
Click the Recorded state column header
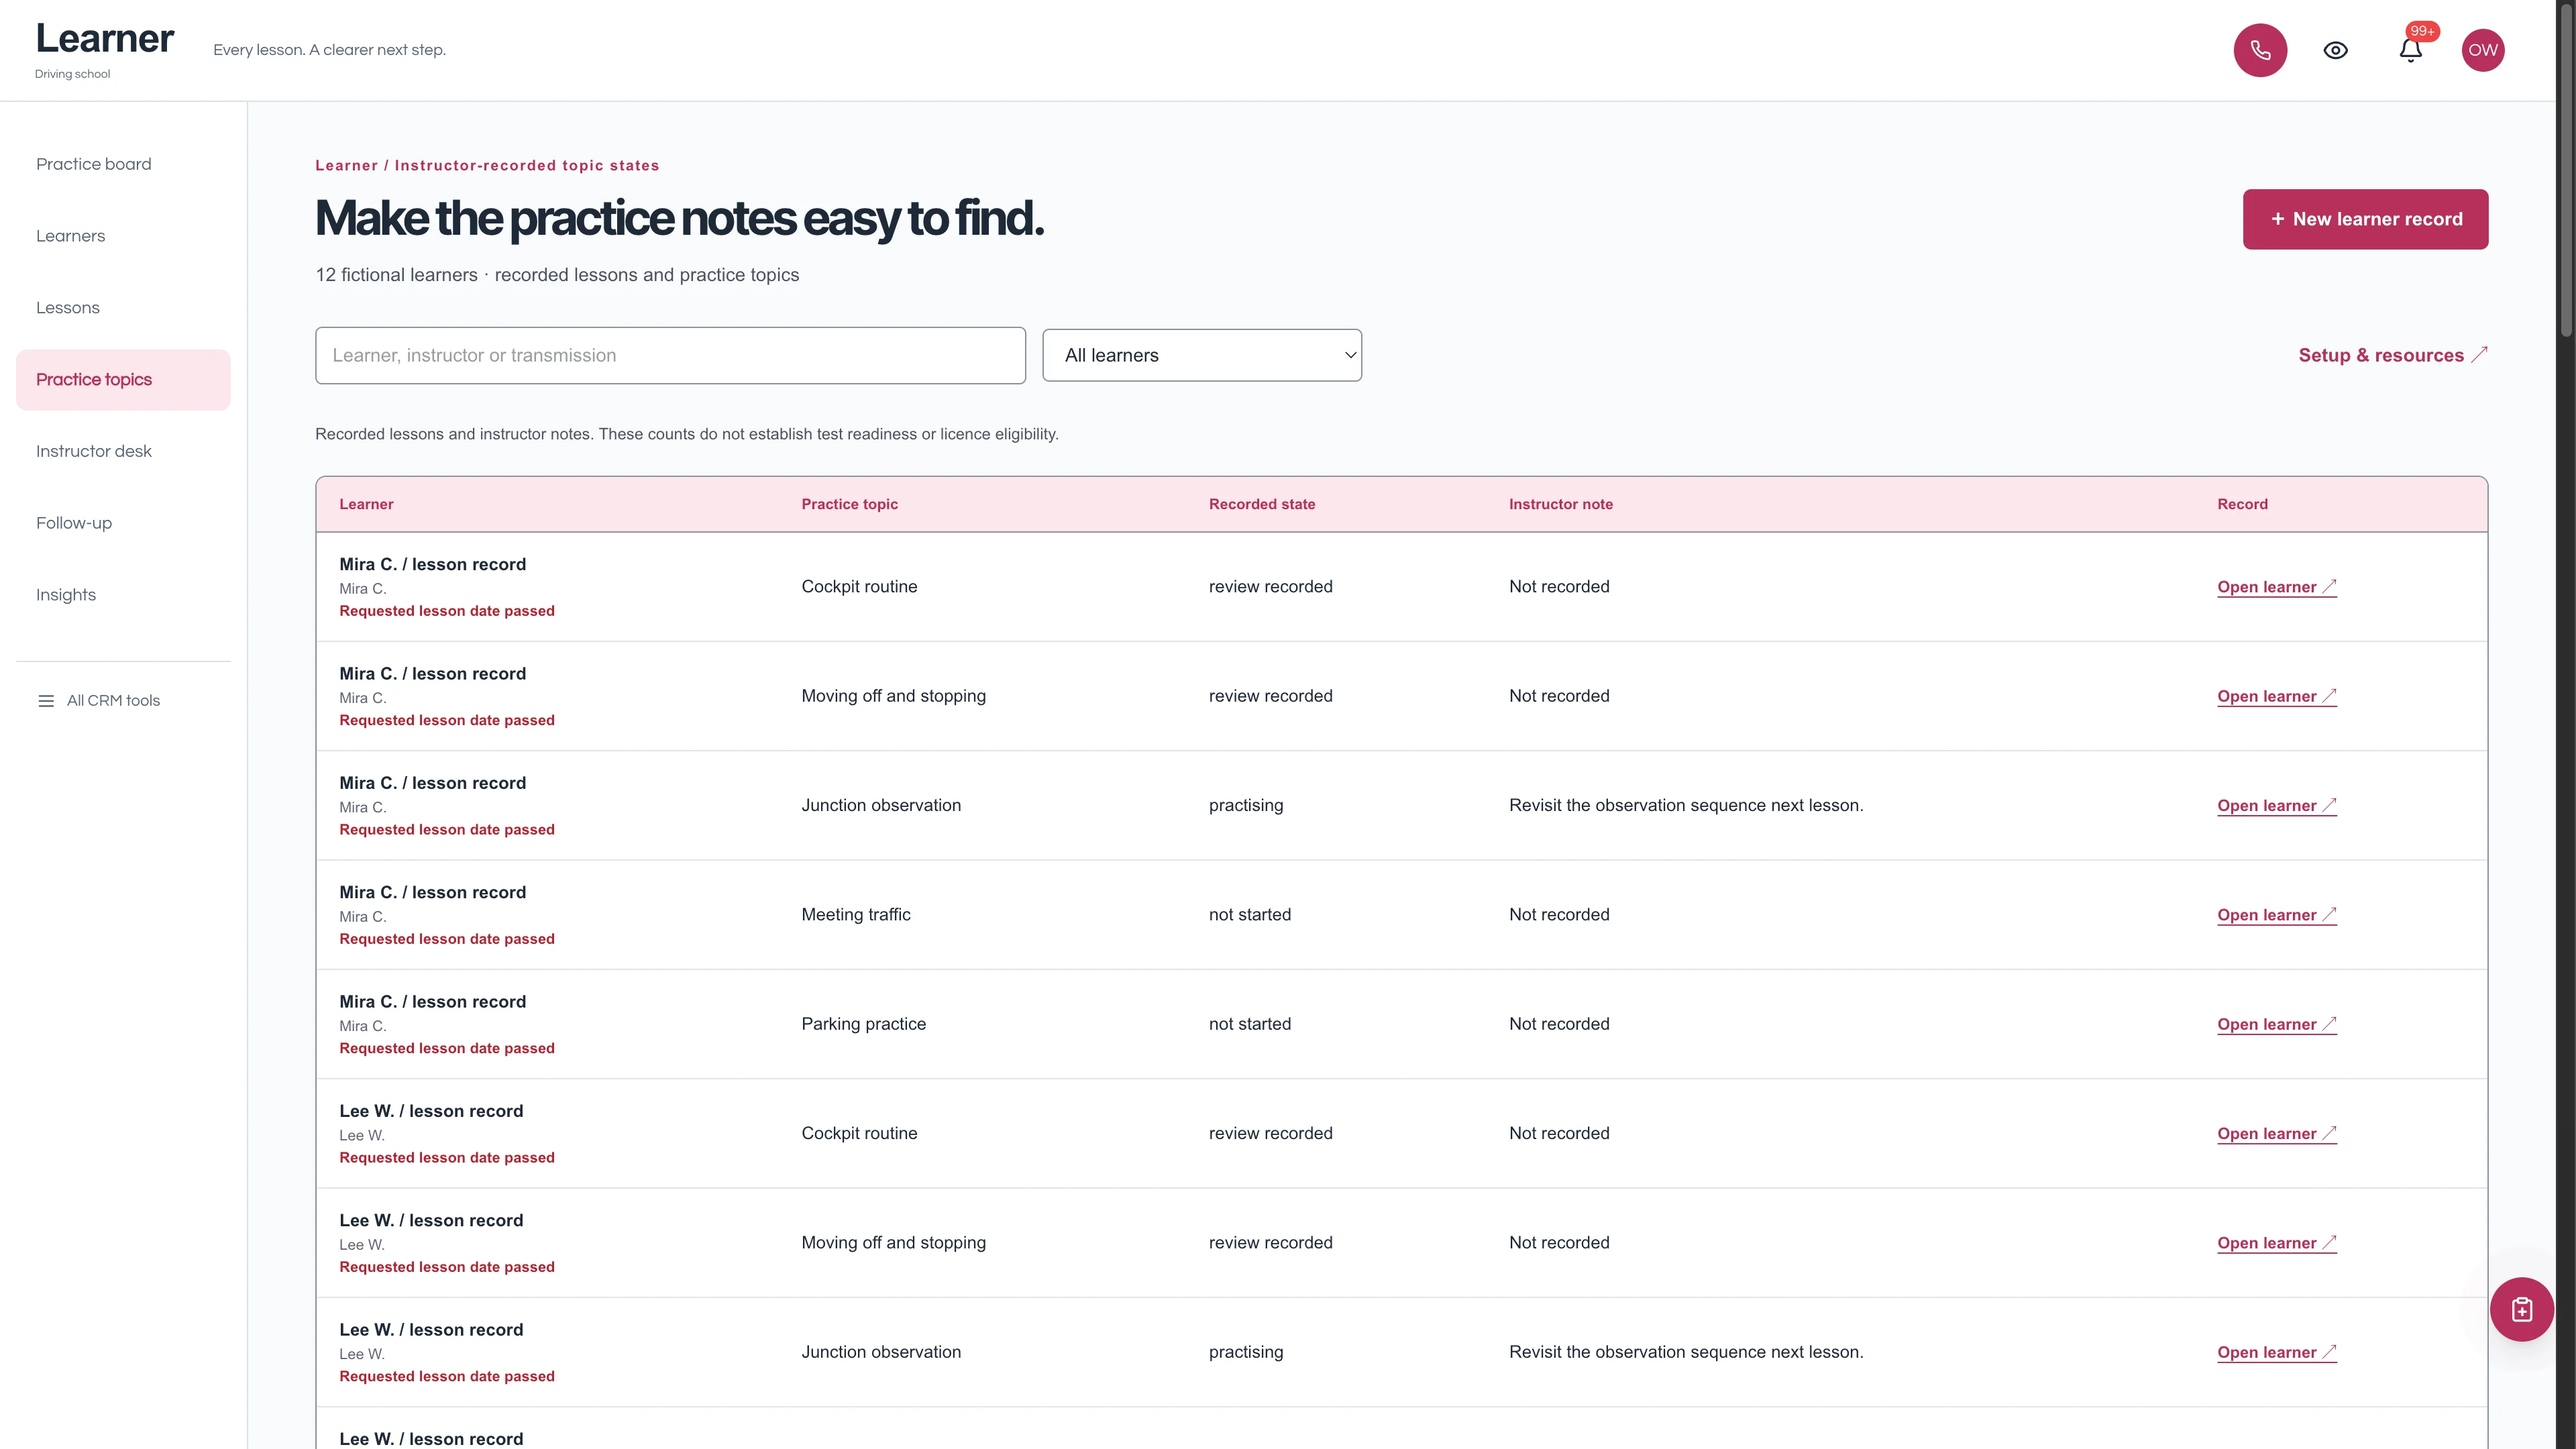(x=1261, y=504)
